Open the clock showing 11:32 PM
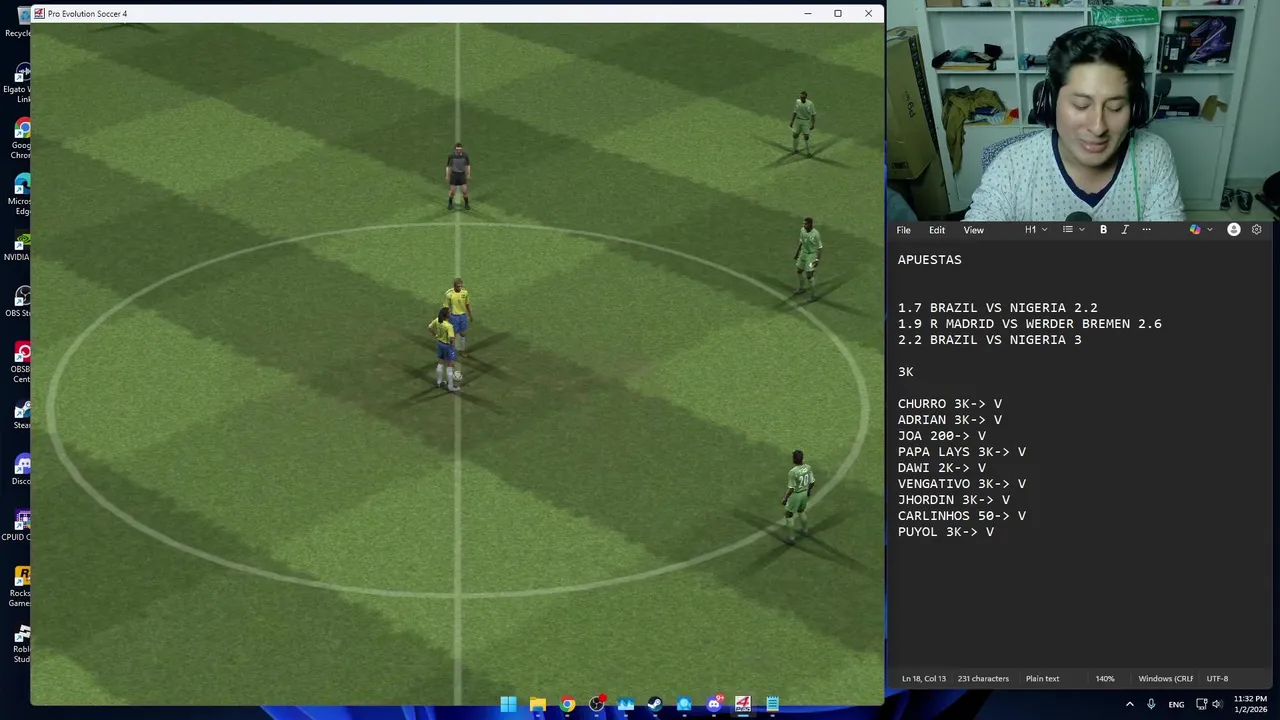1280x720 pixels. pos(1250,704)
